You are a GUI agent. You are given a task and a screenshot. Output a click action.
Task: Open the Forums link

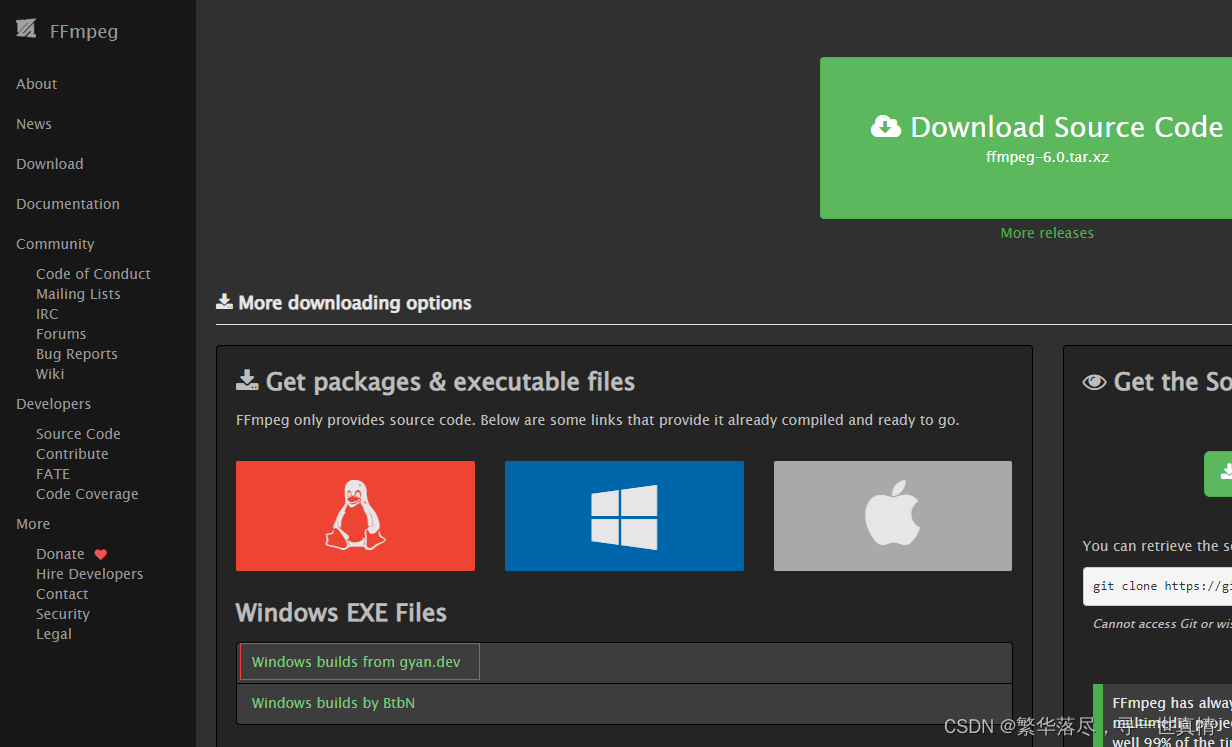click(61, 334)
